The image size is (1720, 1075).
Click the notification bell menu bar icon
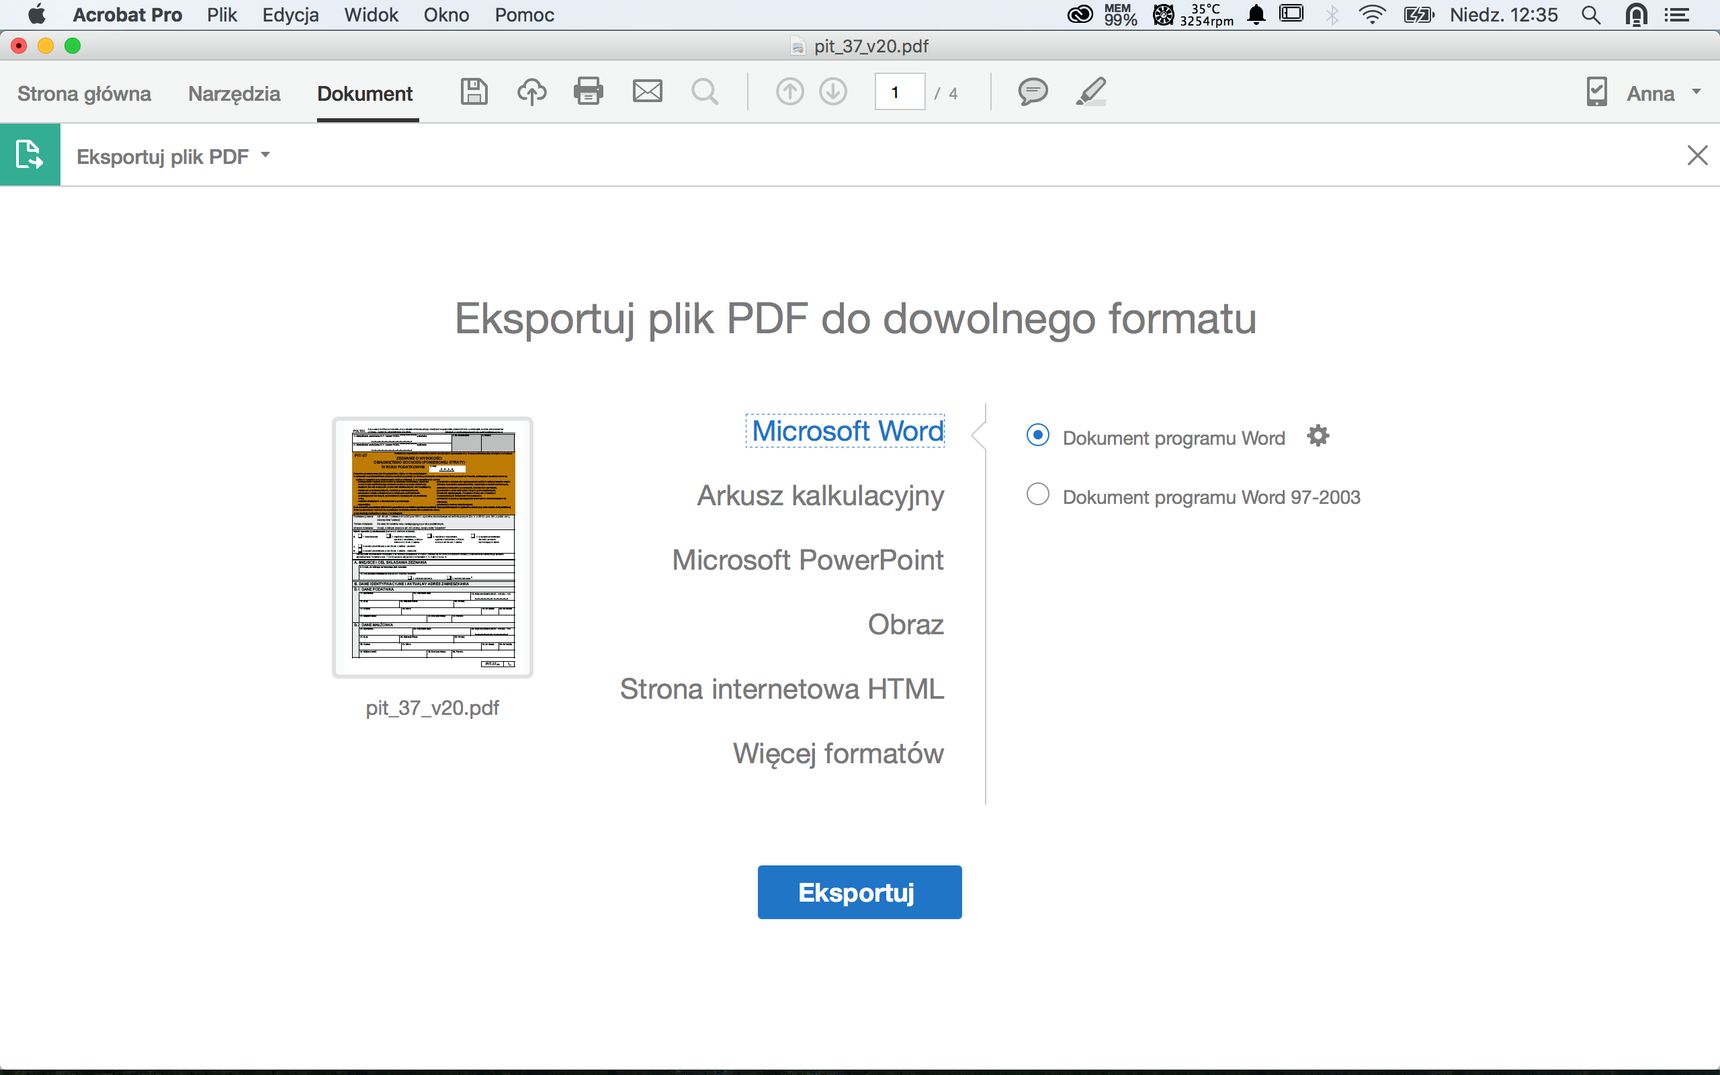(1256, 15)
